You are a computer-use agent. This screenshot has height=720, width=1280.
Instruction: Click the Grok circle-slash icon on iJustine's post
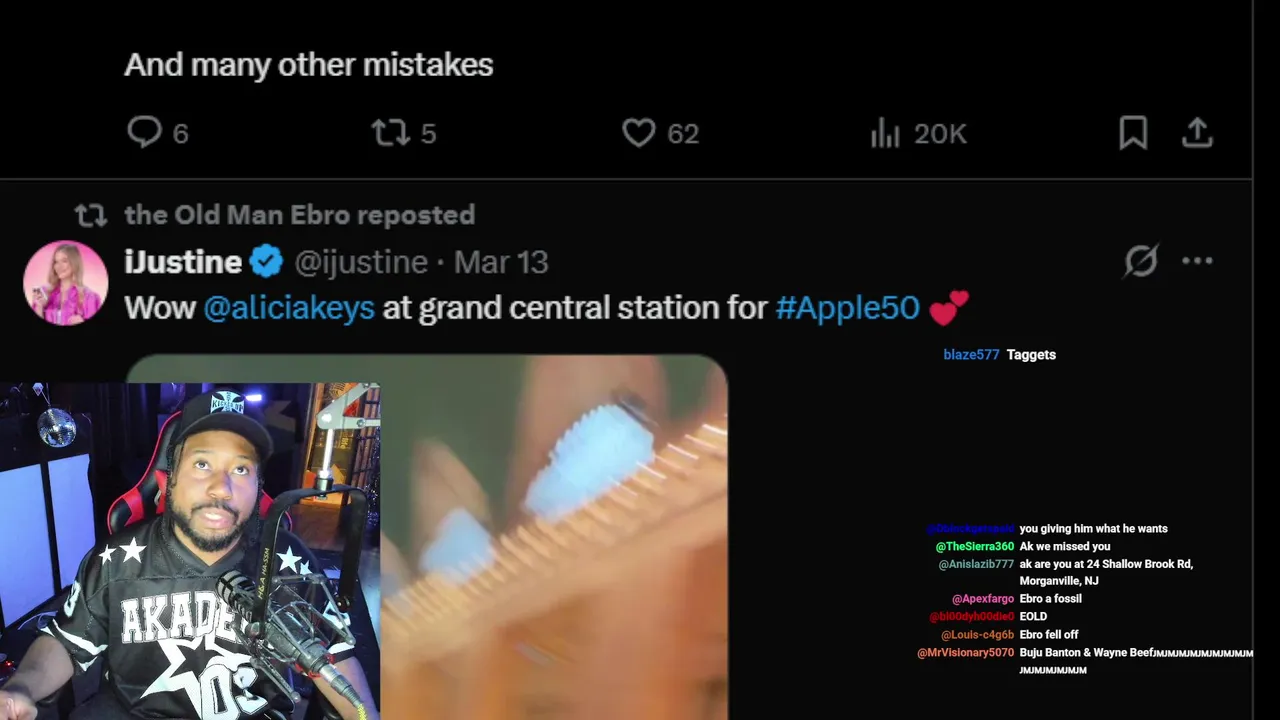[1141, 261]
